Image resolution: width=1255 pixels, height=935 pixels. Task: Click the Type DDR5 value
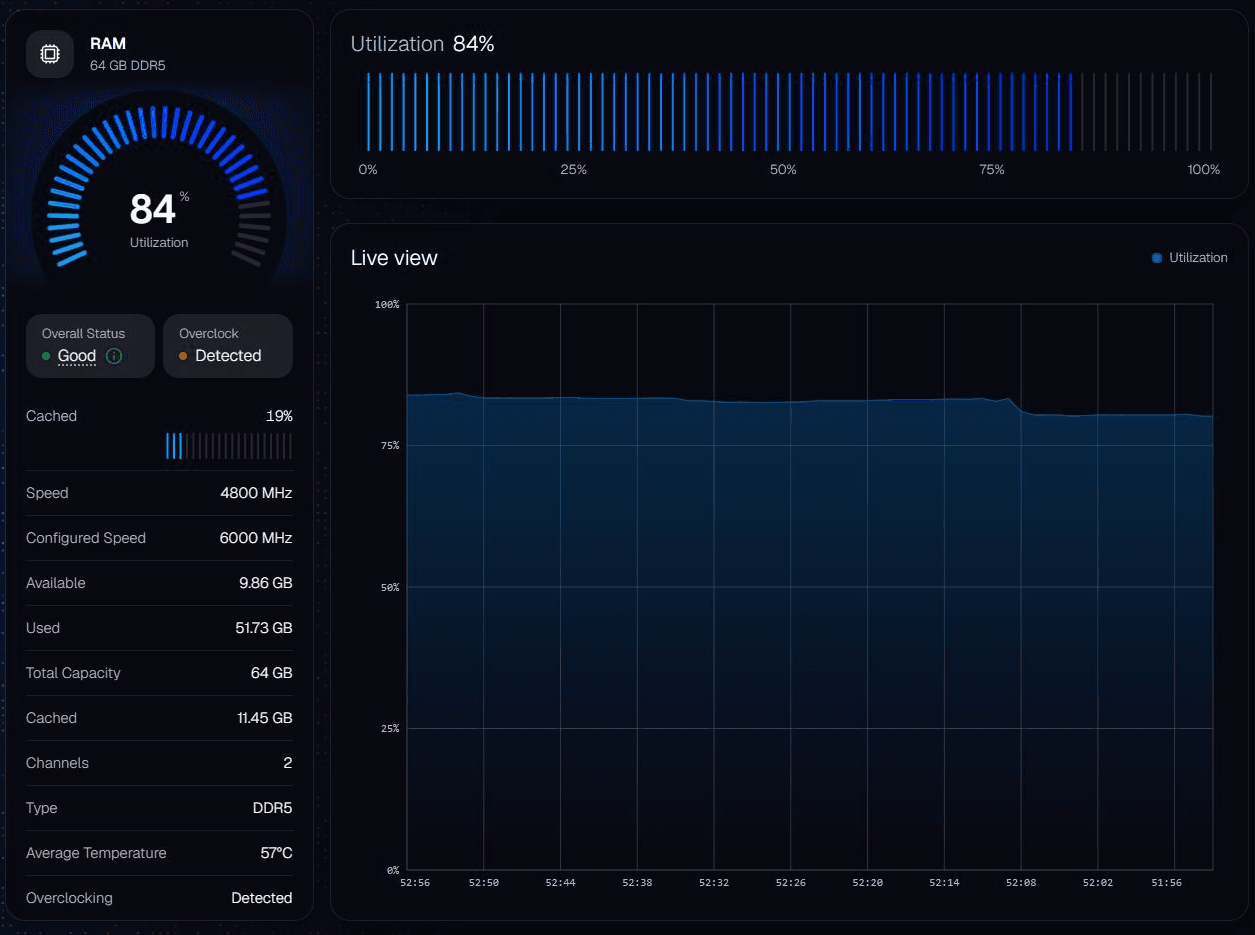273,808
